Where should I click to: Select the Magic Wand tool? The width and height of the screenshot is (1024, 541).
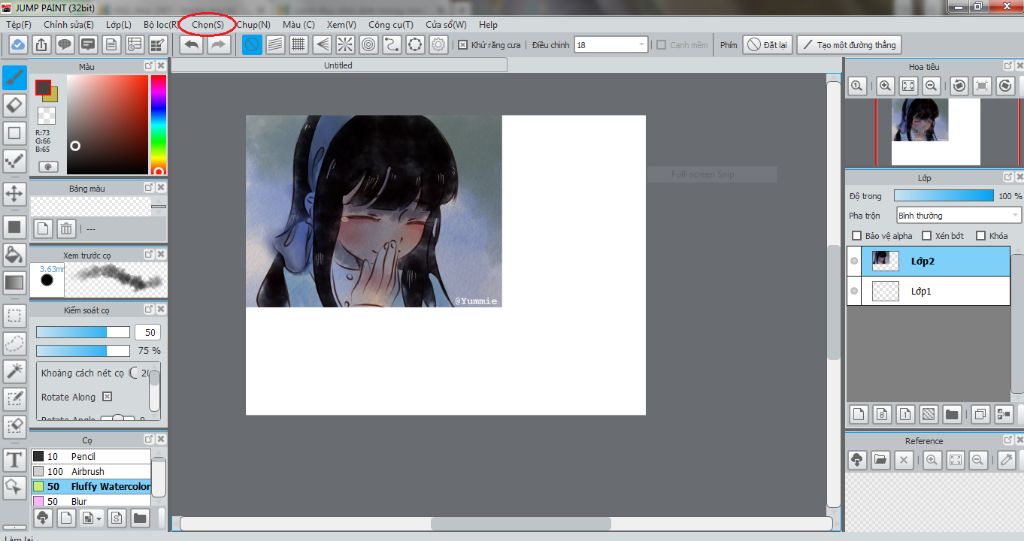coord(14,370)
